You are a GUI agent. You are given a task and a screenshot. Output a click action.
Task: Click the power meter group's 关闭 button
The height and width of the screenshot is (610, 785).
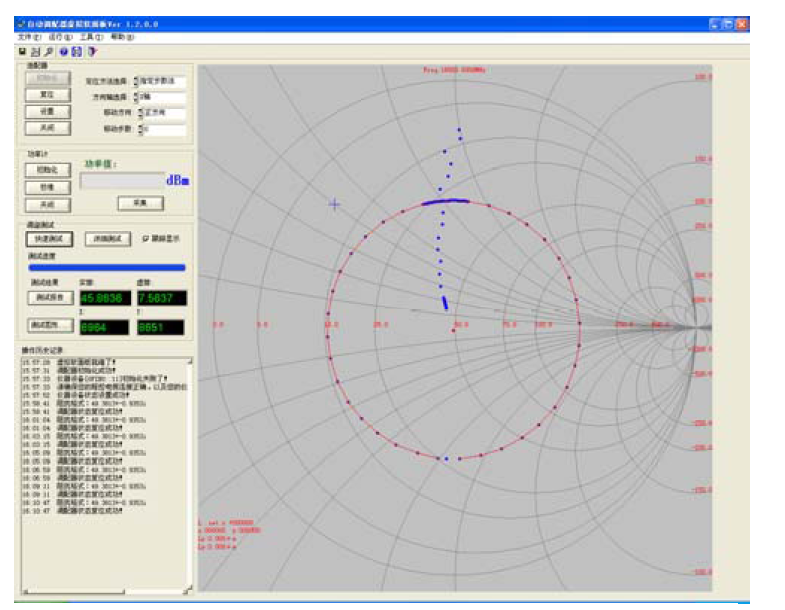pyautogui.click(x=48, y=205)
